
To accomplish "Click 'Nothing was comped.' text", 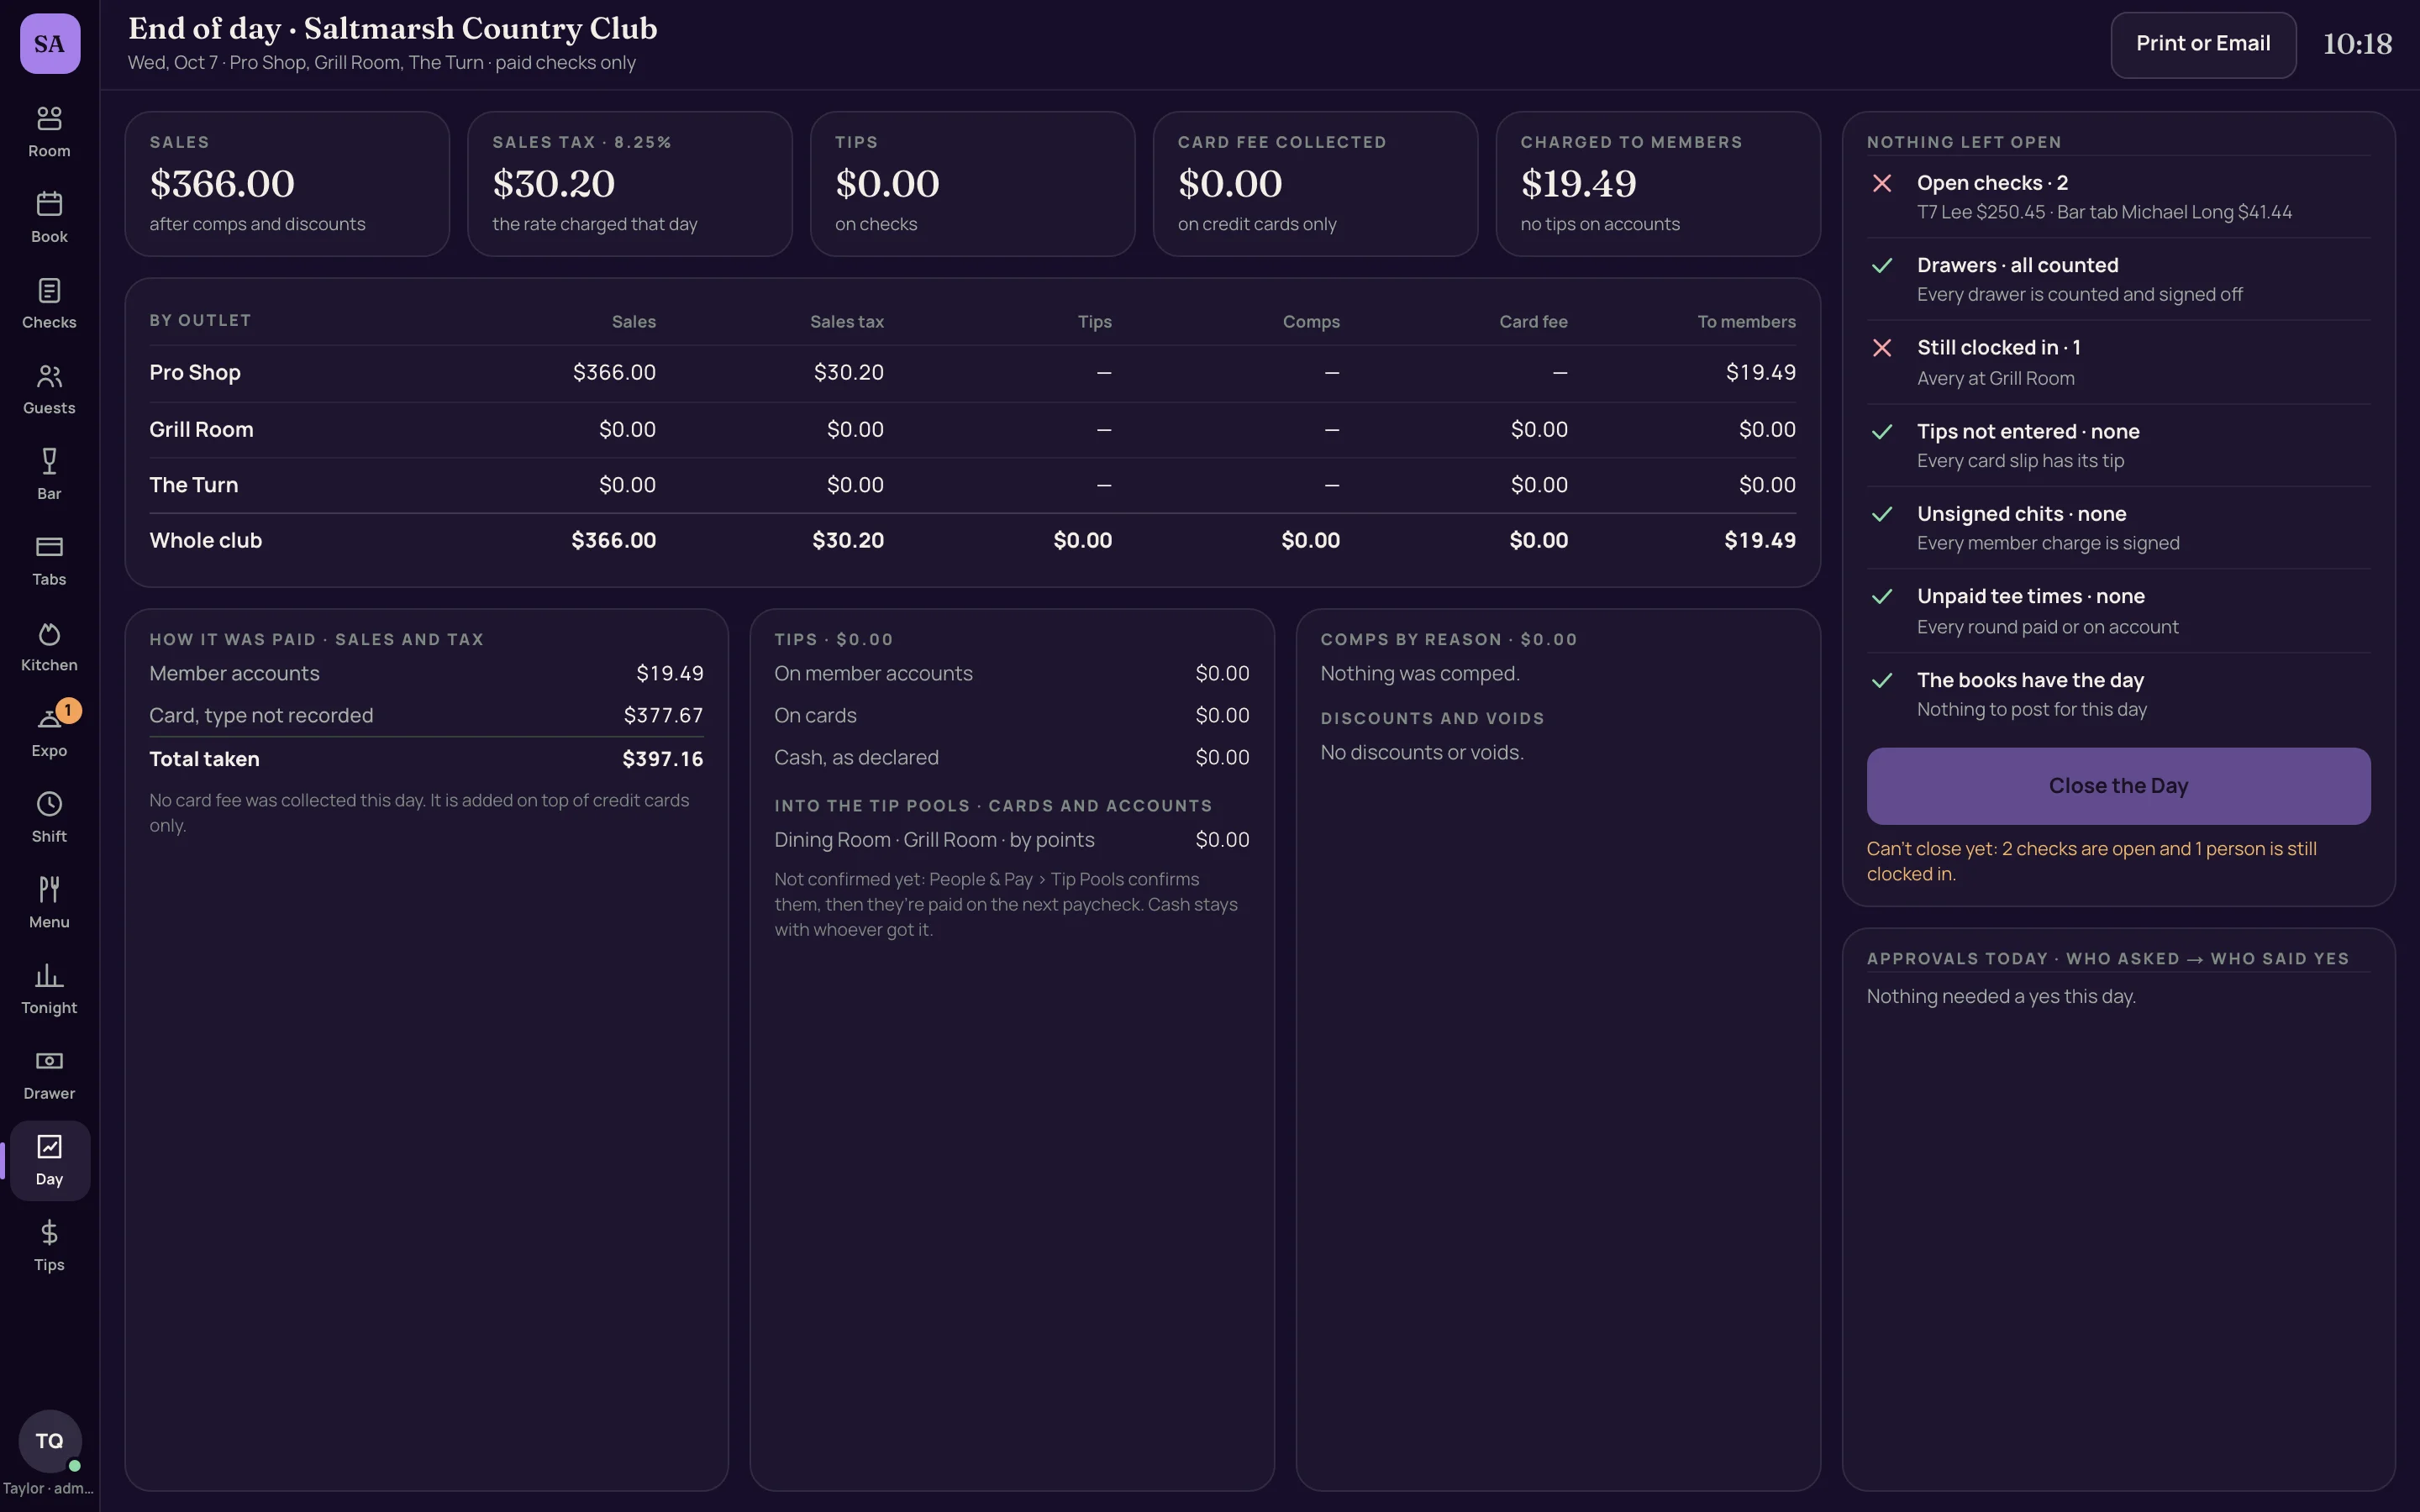I will pos(1419,674).
